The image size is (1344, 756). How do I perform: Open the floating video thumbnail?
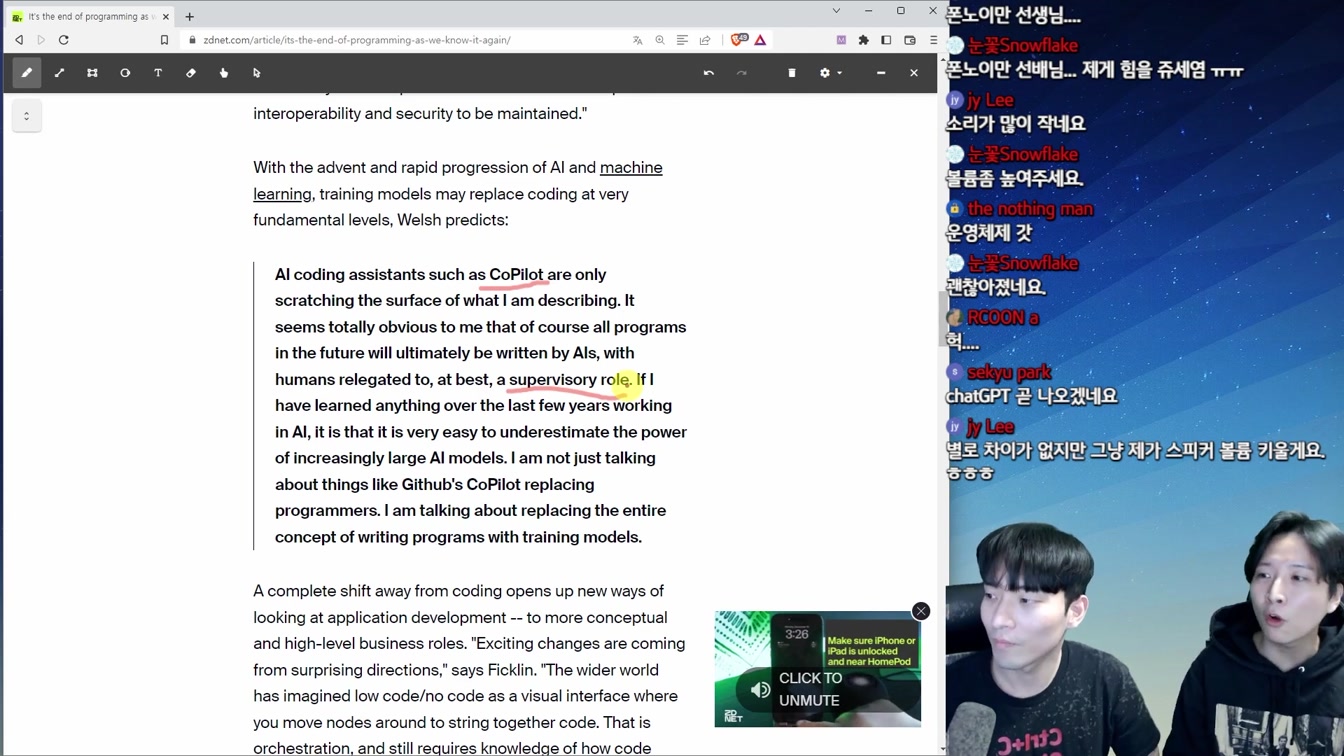(x=818, y=669)
